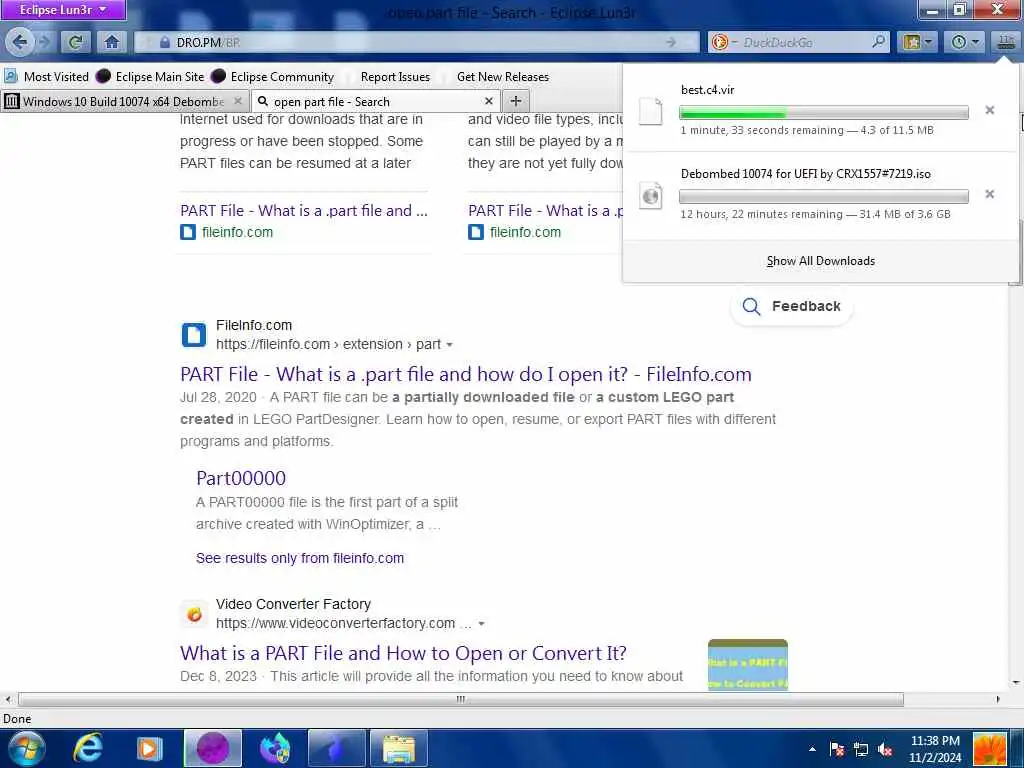This screenshot has width=1024, height=768.
Task: Switch to the Windows 10 Build 10074 tab
Action: tap(124, 101)
